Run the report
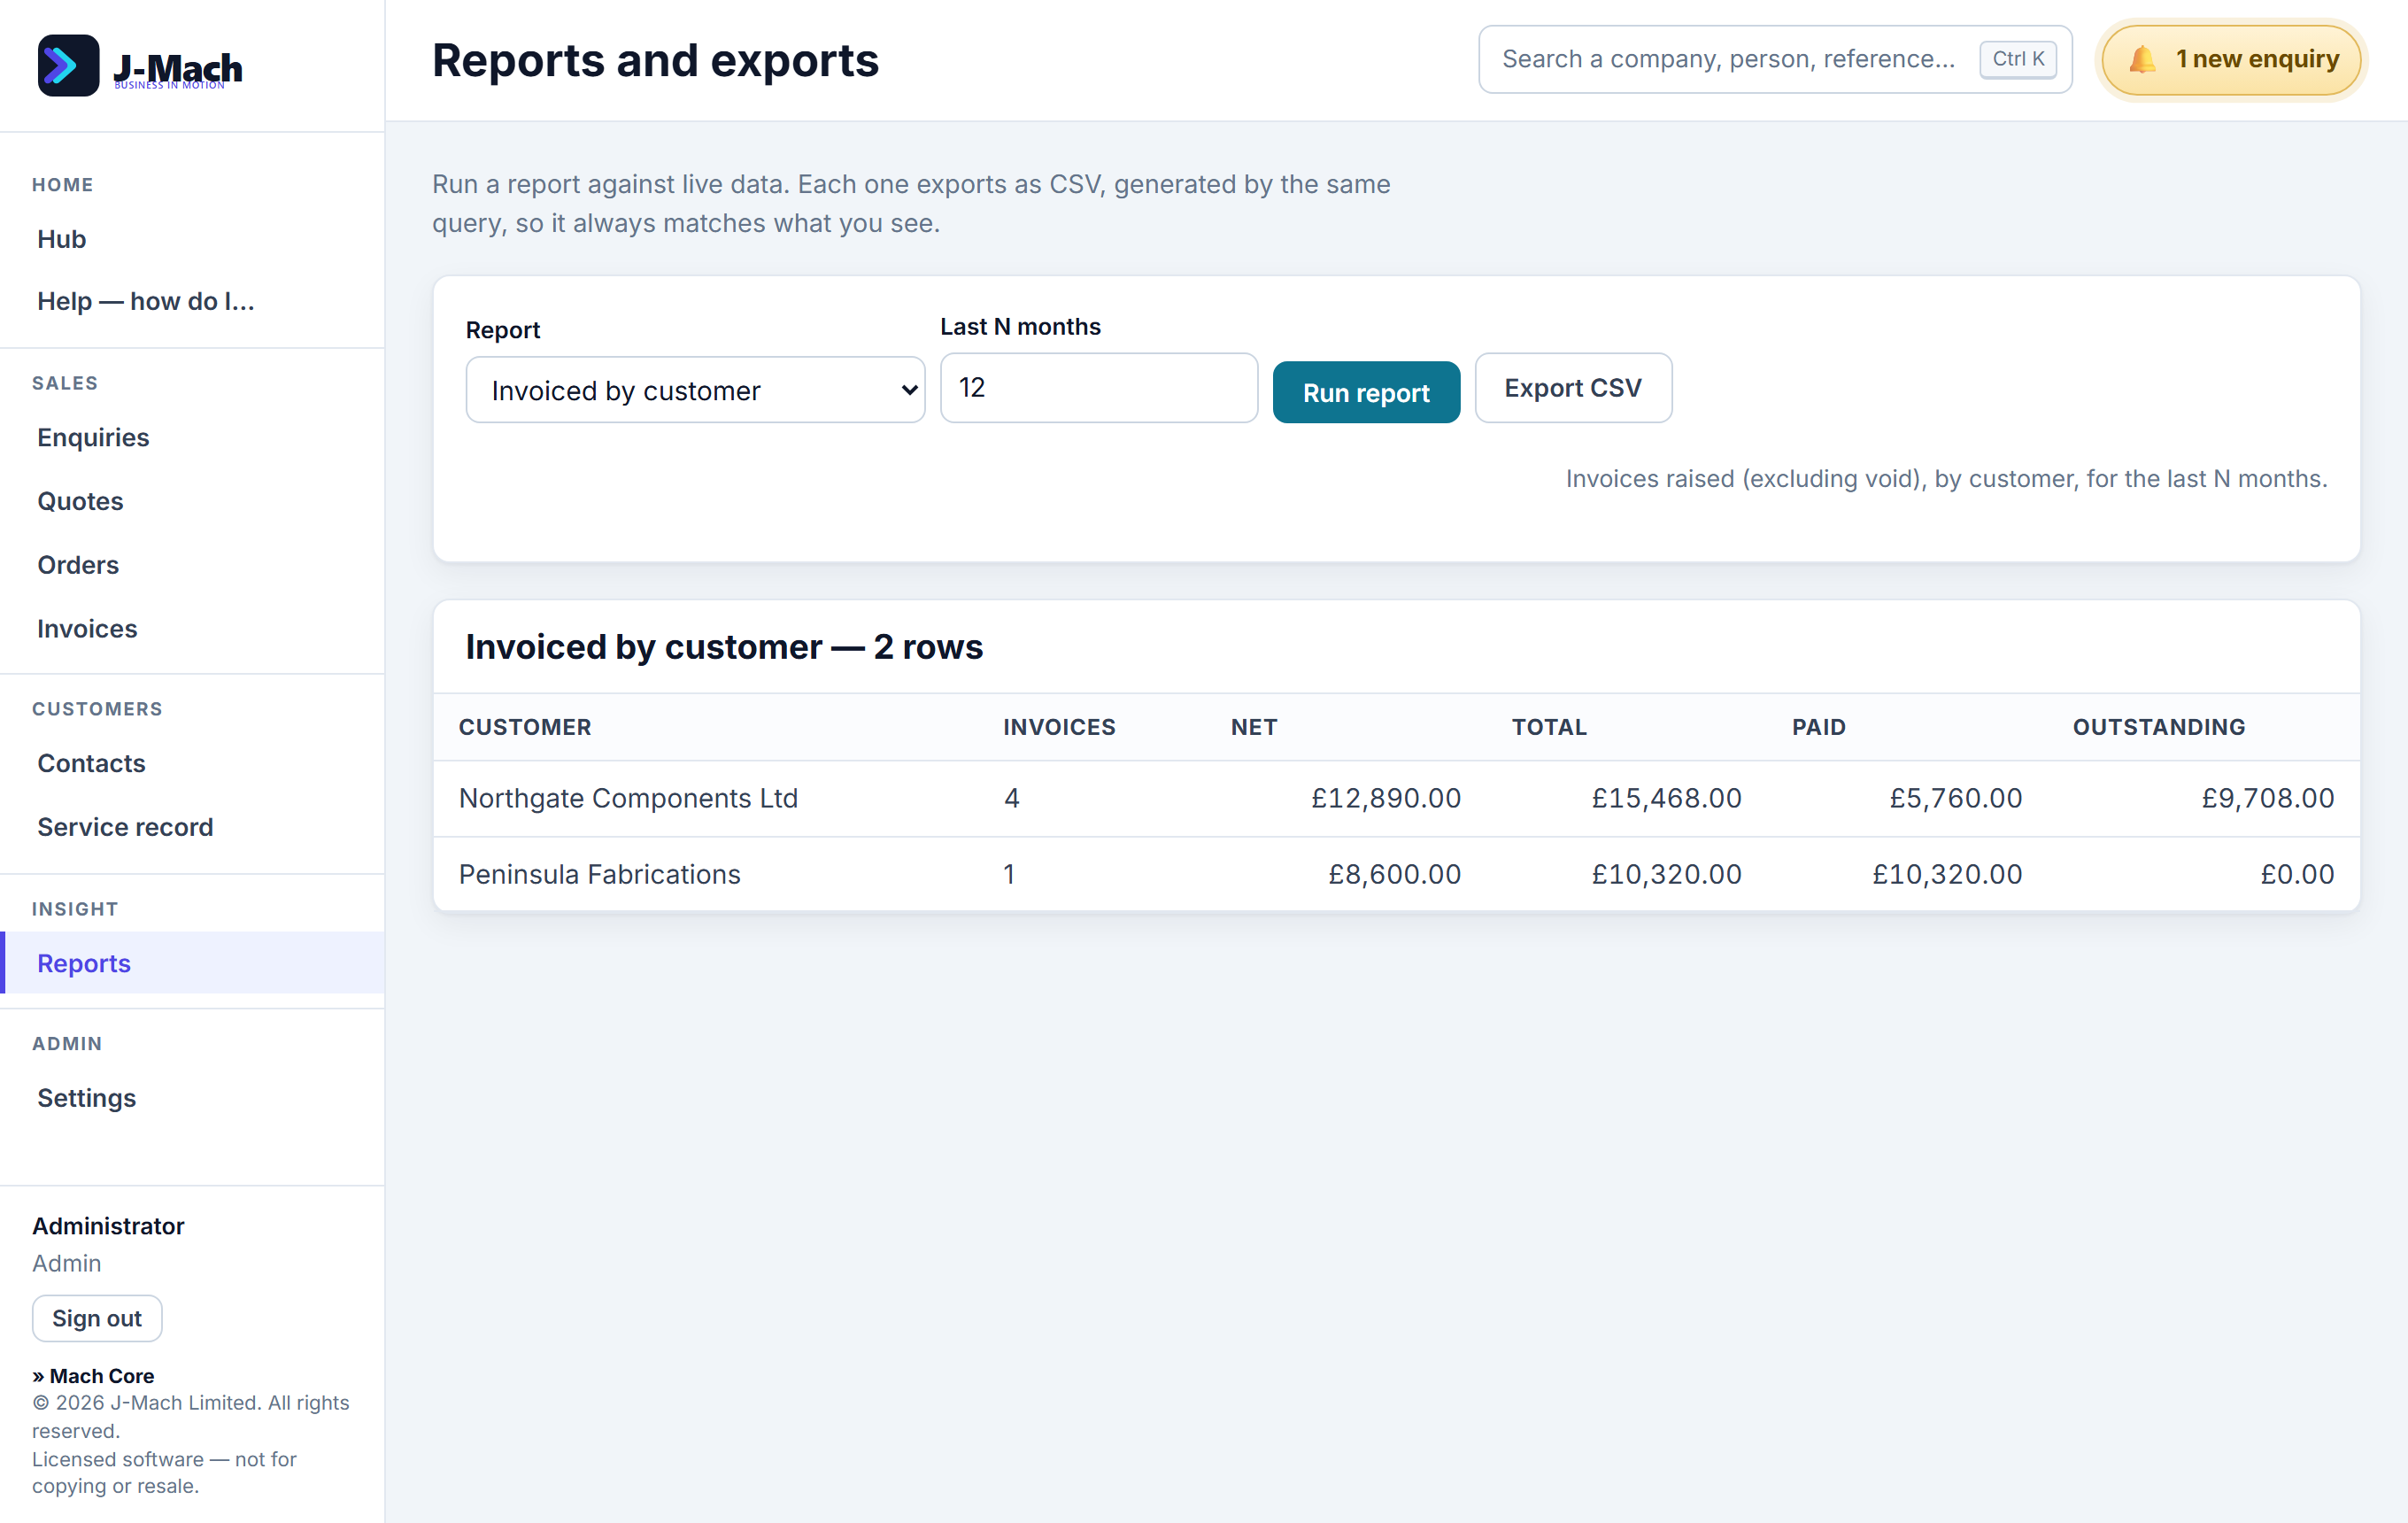This screenshot has width=2408, height=1523. [1365, 392]
